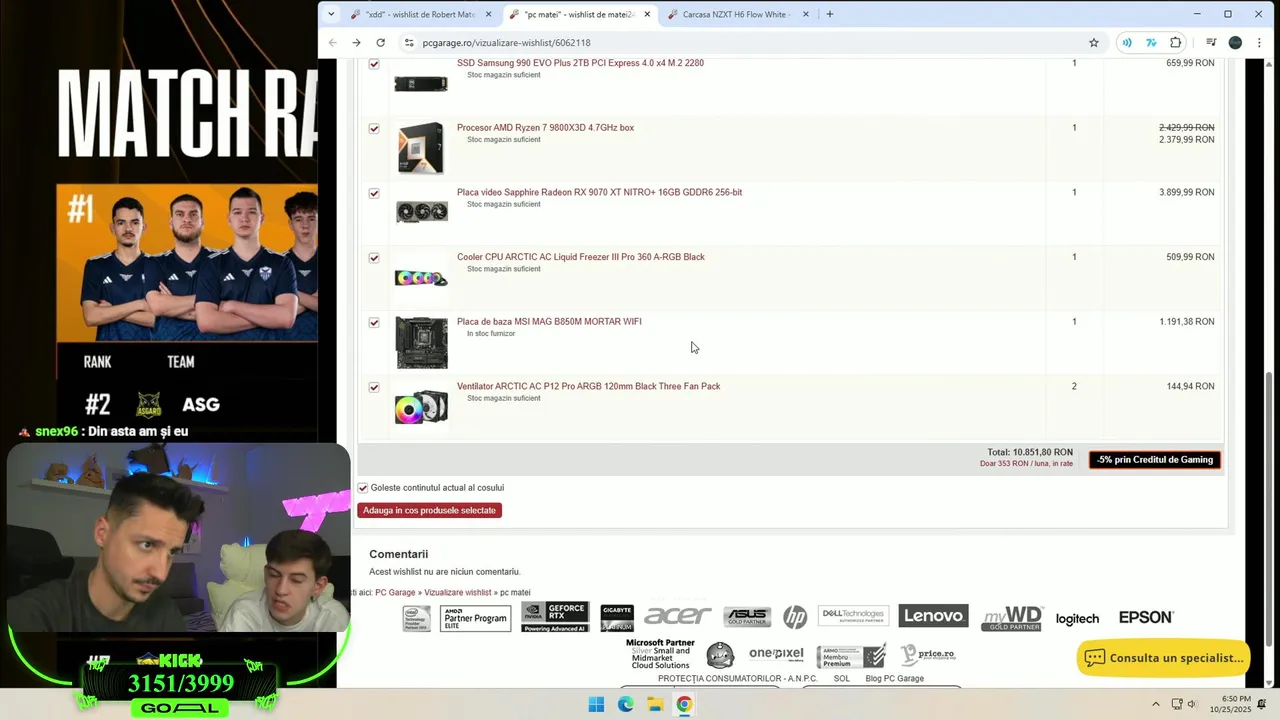Launch Microsoft Edge from the taskbar
Image resolution: width=1280 pixels, height=720 pixels.
tap(625, 705)
